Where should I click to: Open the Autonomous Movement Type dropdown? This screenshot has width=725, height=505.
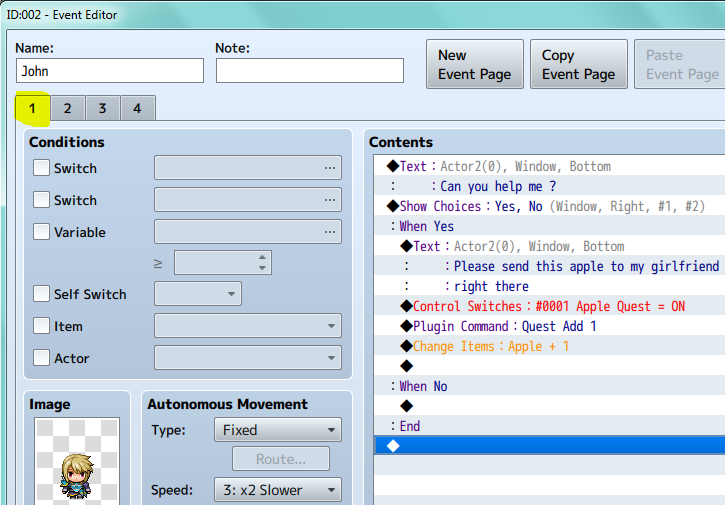tap(278, 430)
